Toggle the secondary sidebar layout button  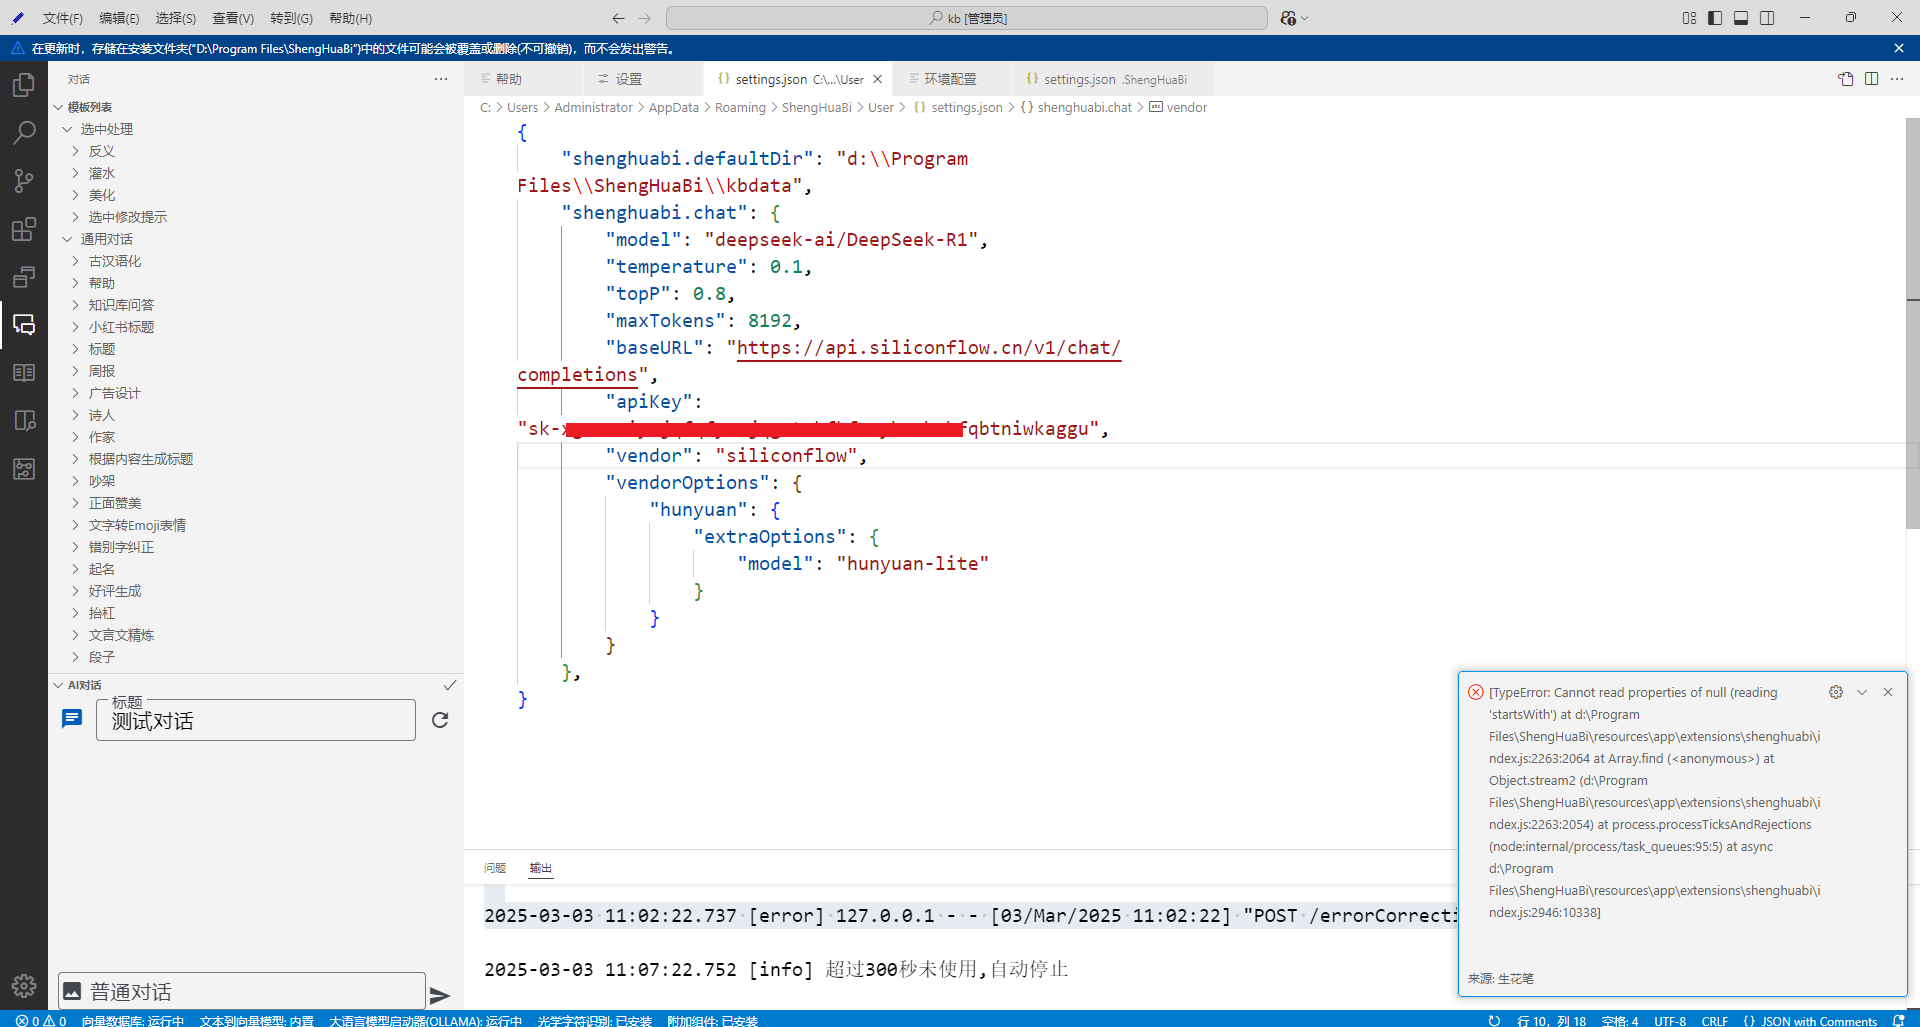1767,18
